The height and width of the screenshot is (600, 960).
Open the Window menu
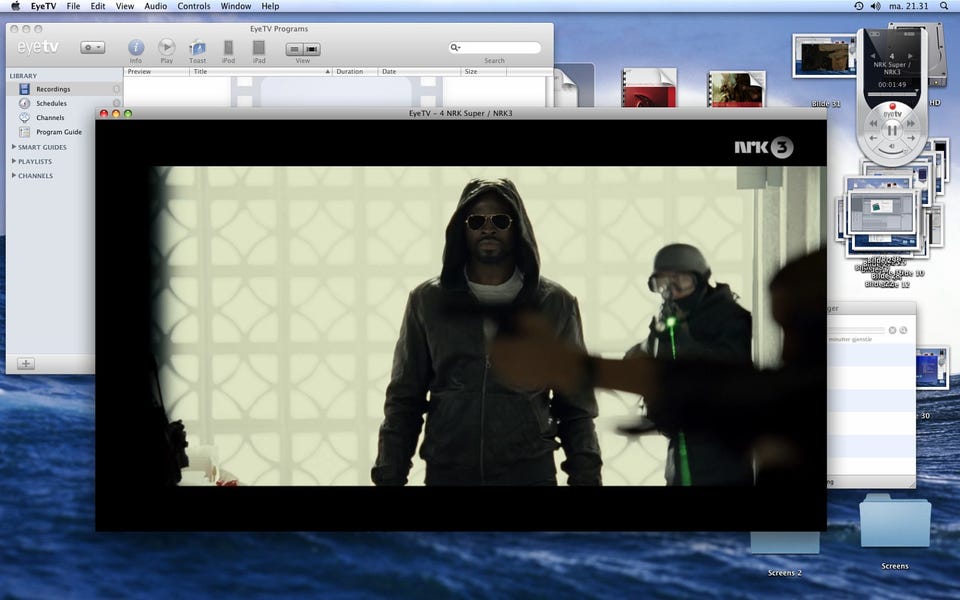click(x=236, y=6)
